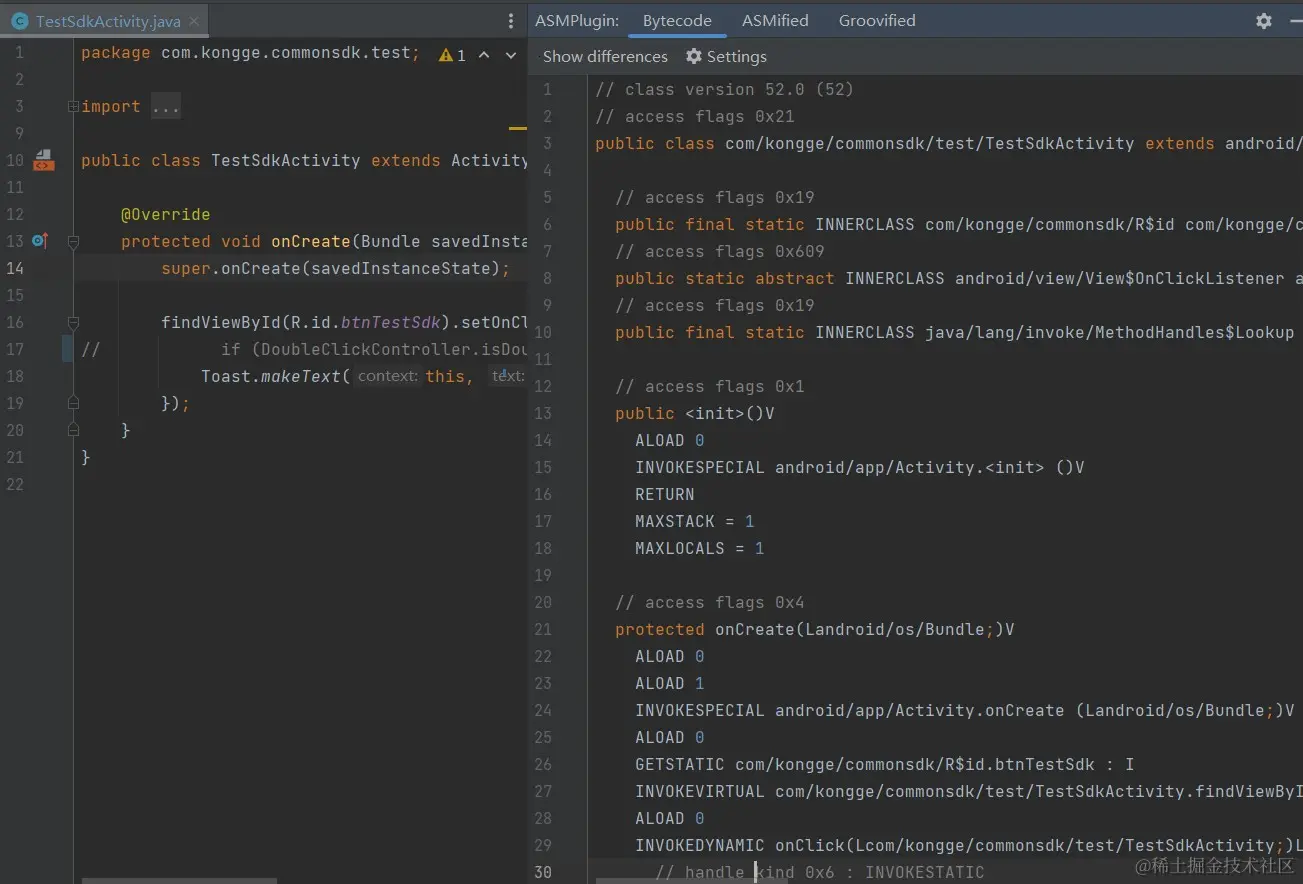1303x884 pixels.
Task: Click the '// class version 52.0 (52)' comment
Action: [724, 89]
